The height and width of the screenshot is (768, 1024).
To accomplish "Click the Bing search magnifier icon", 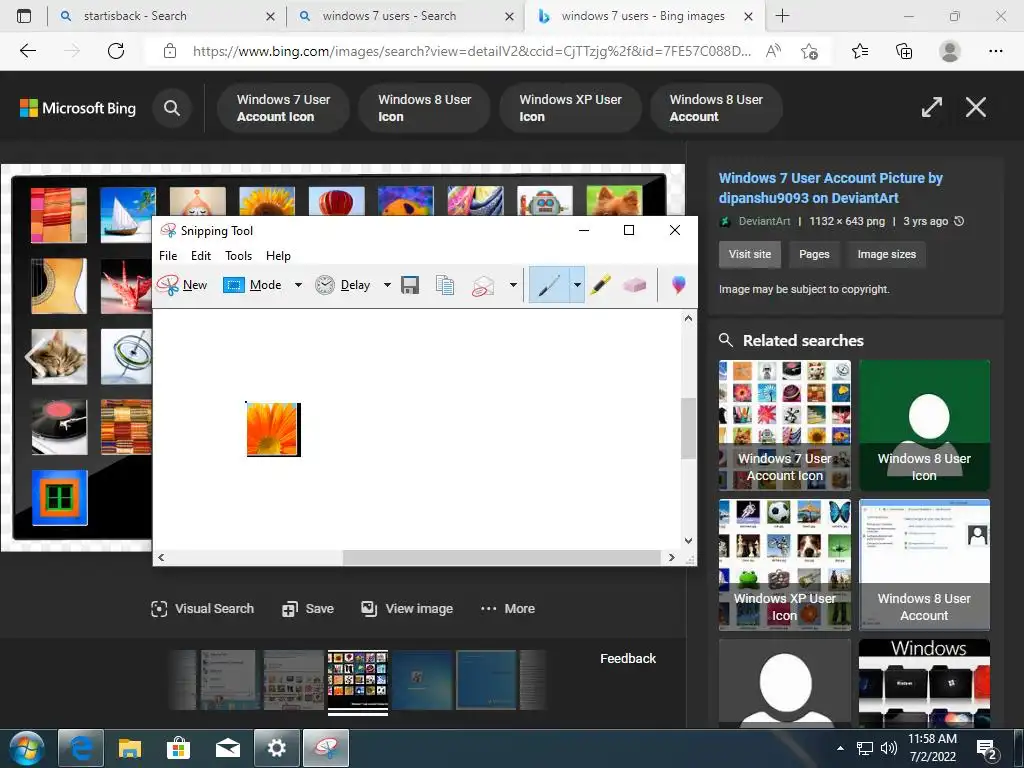I will point(172,108).
